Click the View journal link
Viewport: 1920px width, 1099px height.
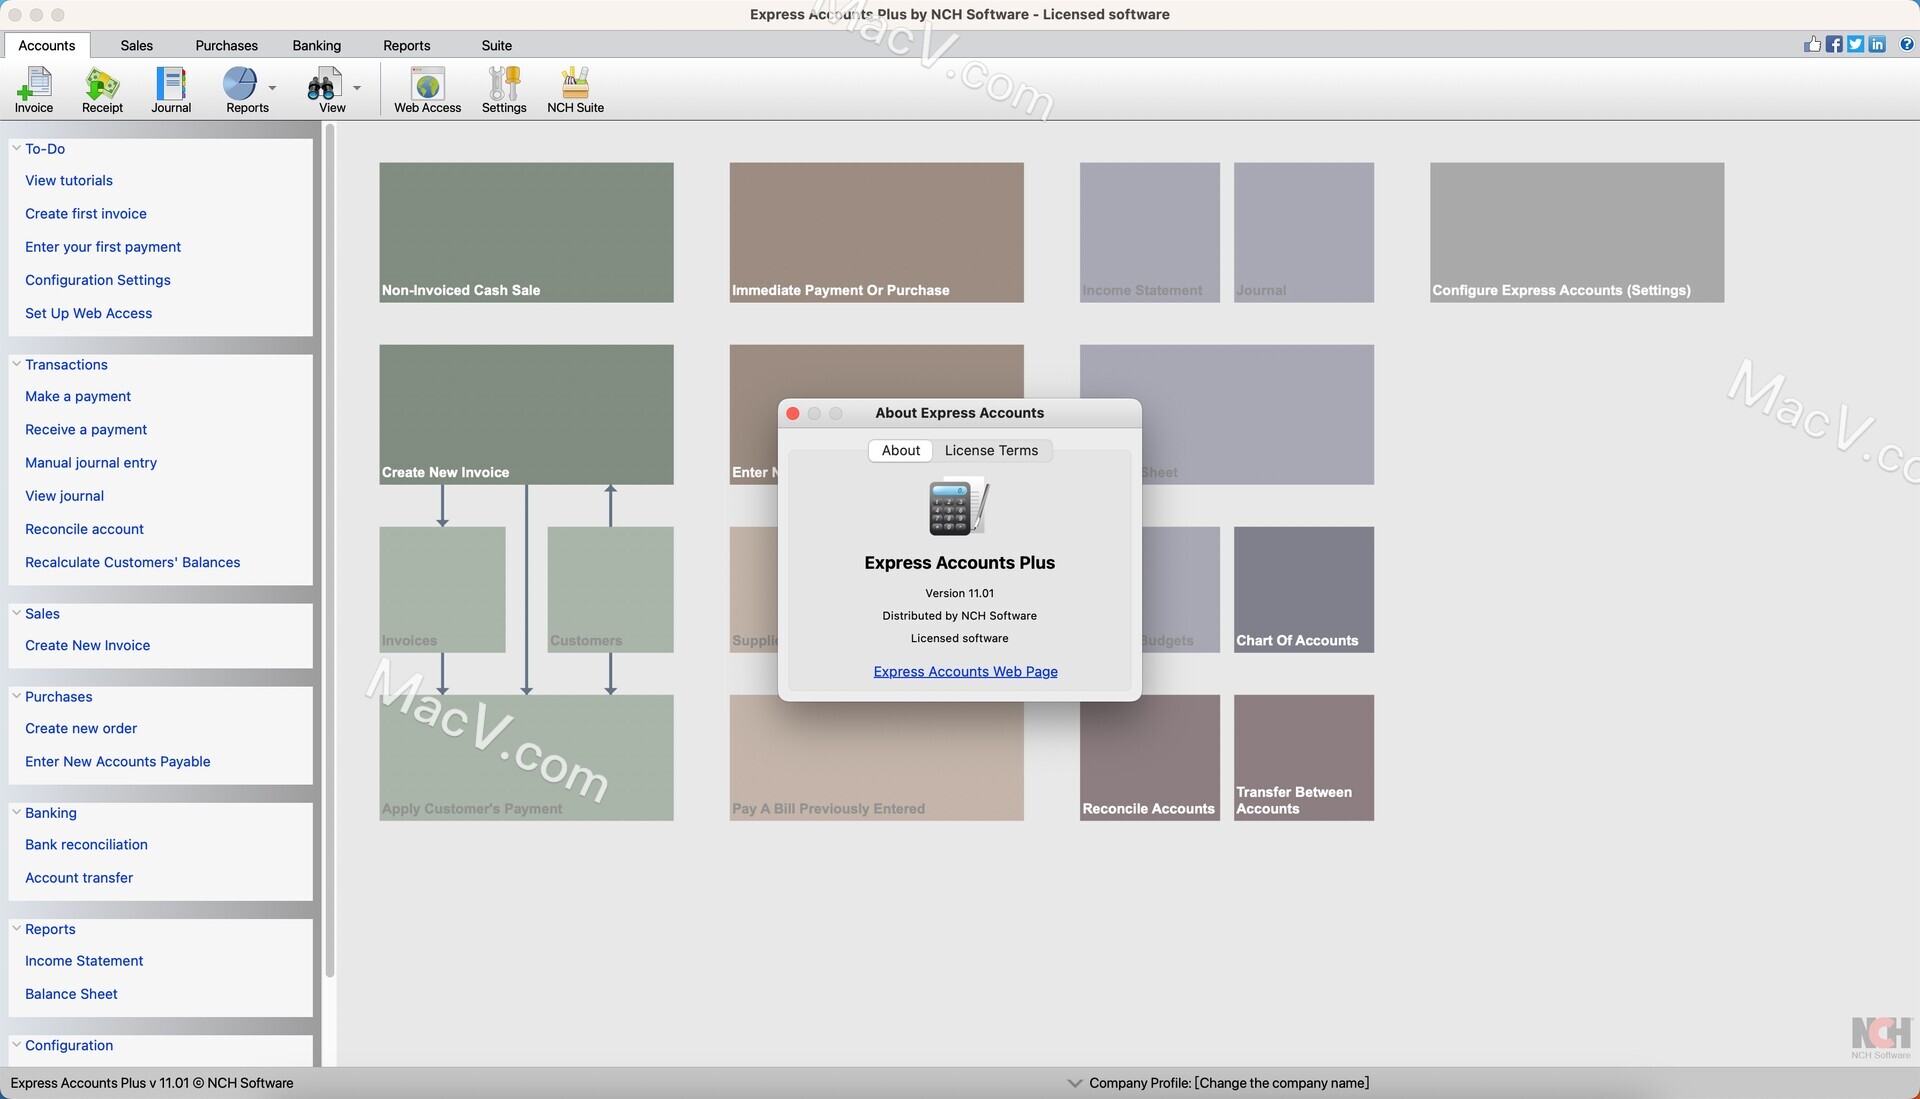click(64, 495)
